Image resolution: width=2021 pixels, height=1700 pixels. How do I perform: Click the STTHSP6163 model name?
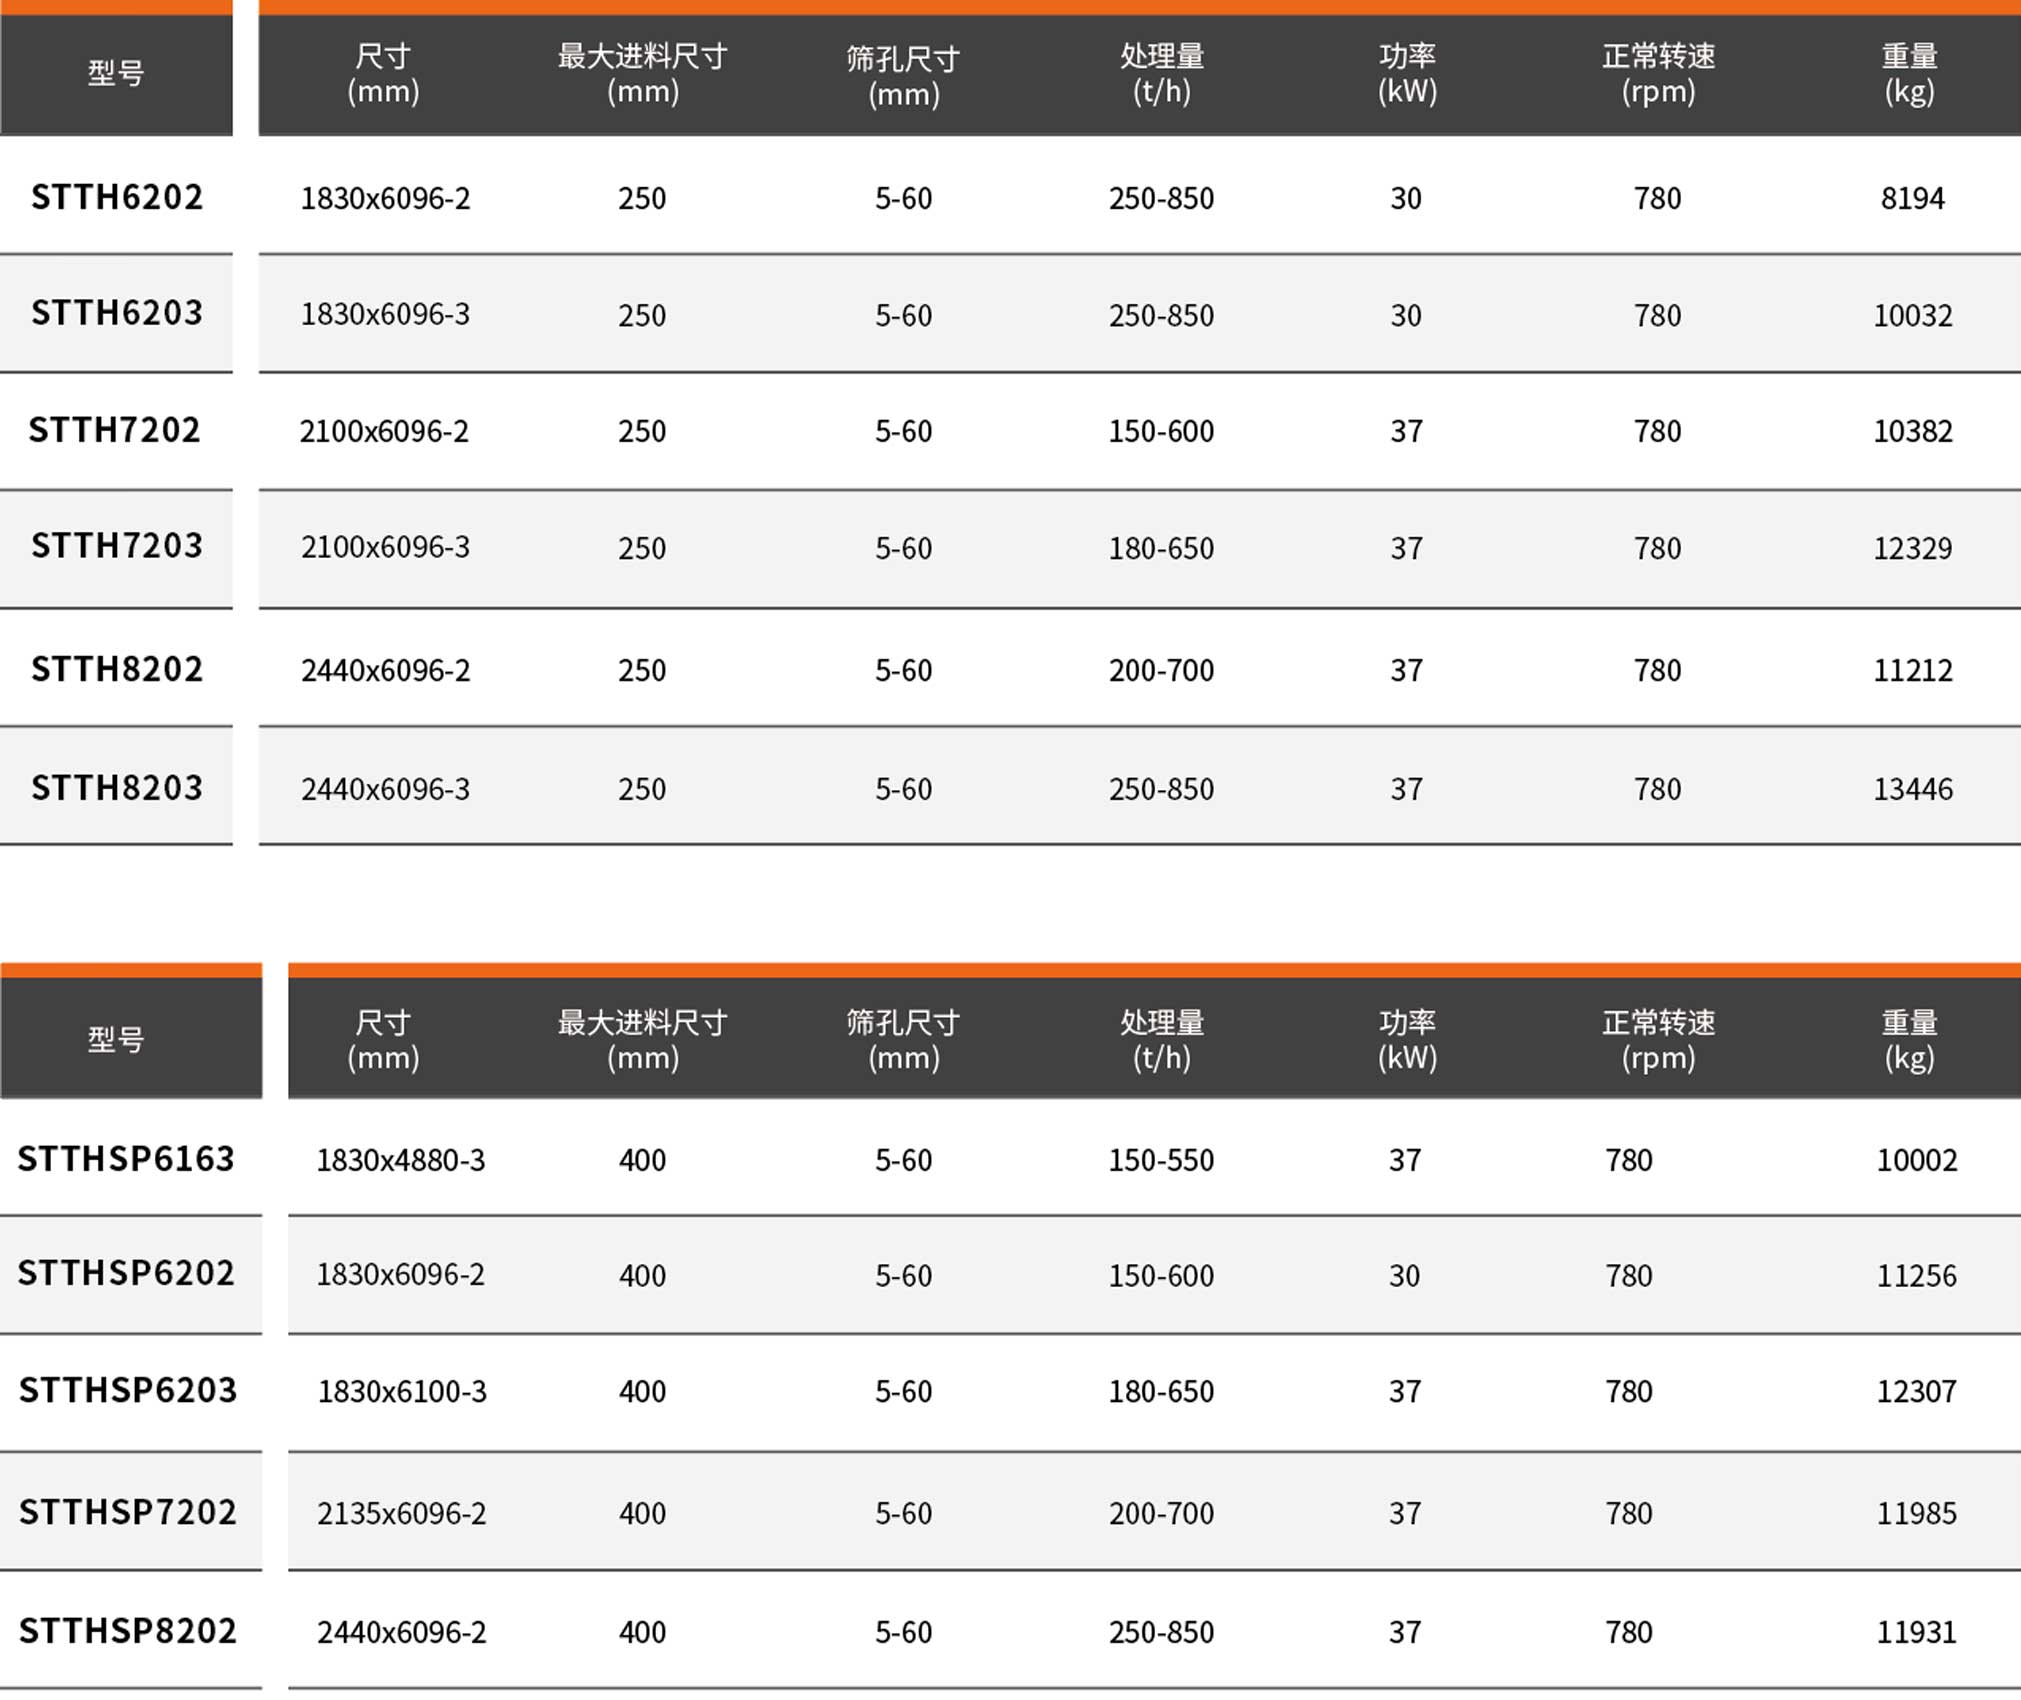[x=126, y=1158]
